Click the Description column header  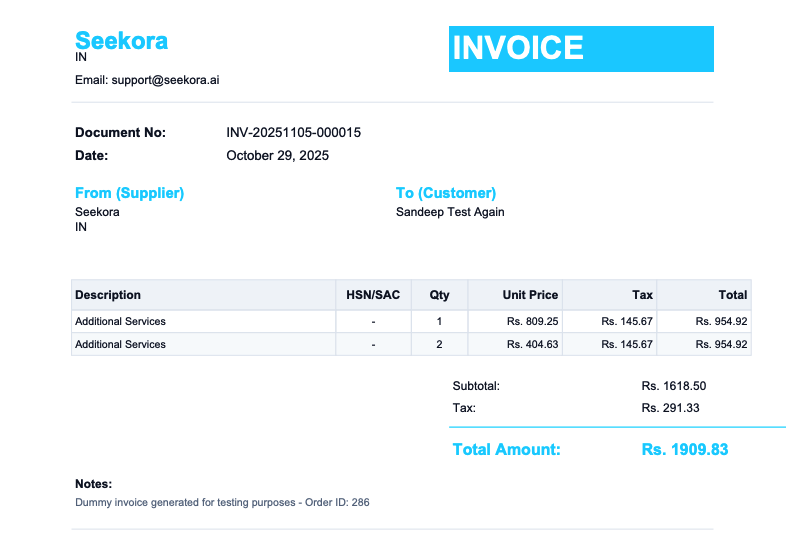108,295
